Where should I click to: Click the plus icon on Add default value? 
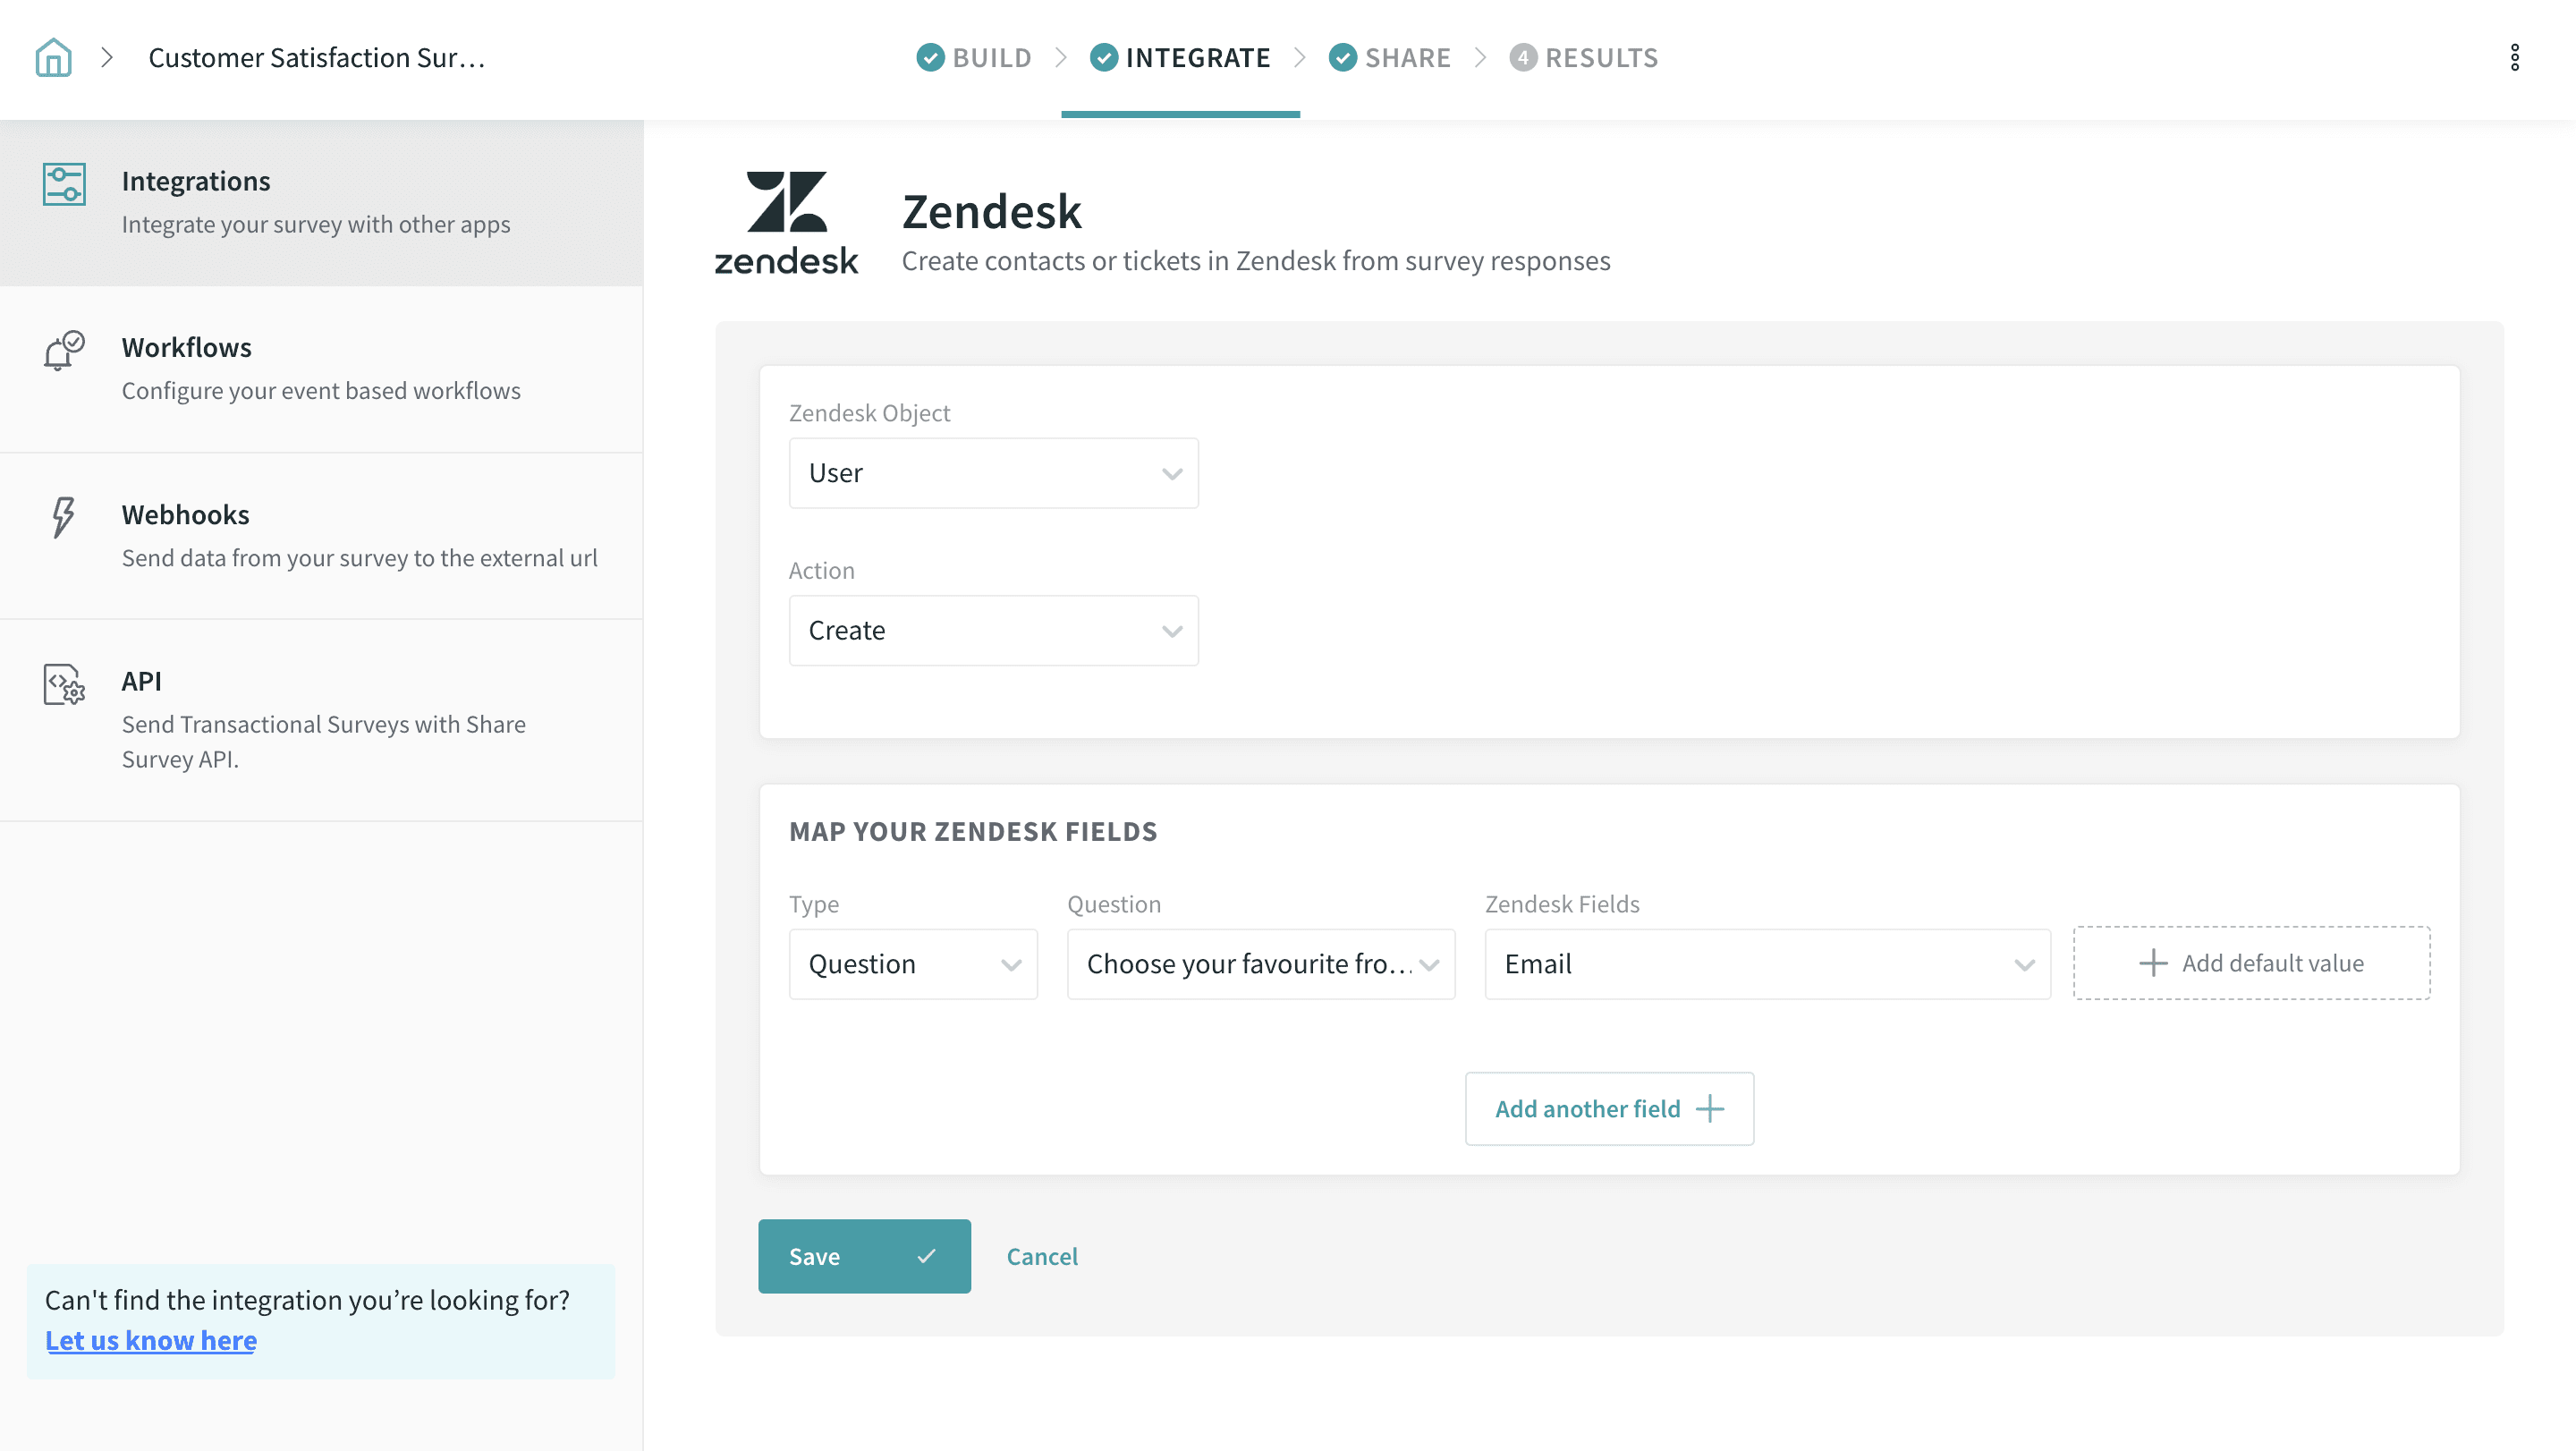coord(2152,963)
